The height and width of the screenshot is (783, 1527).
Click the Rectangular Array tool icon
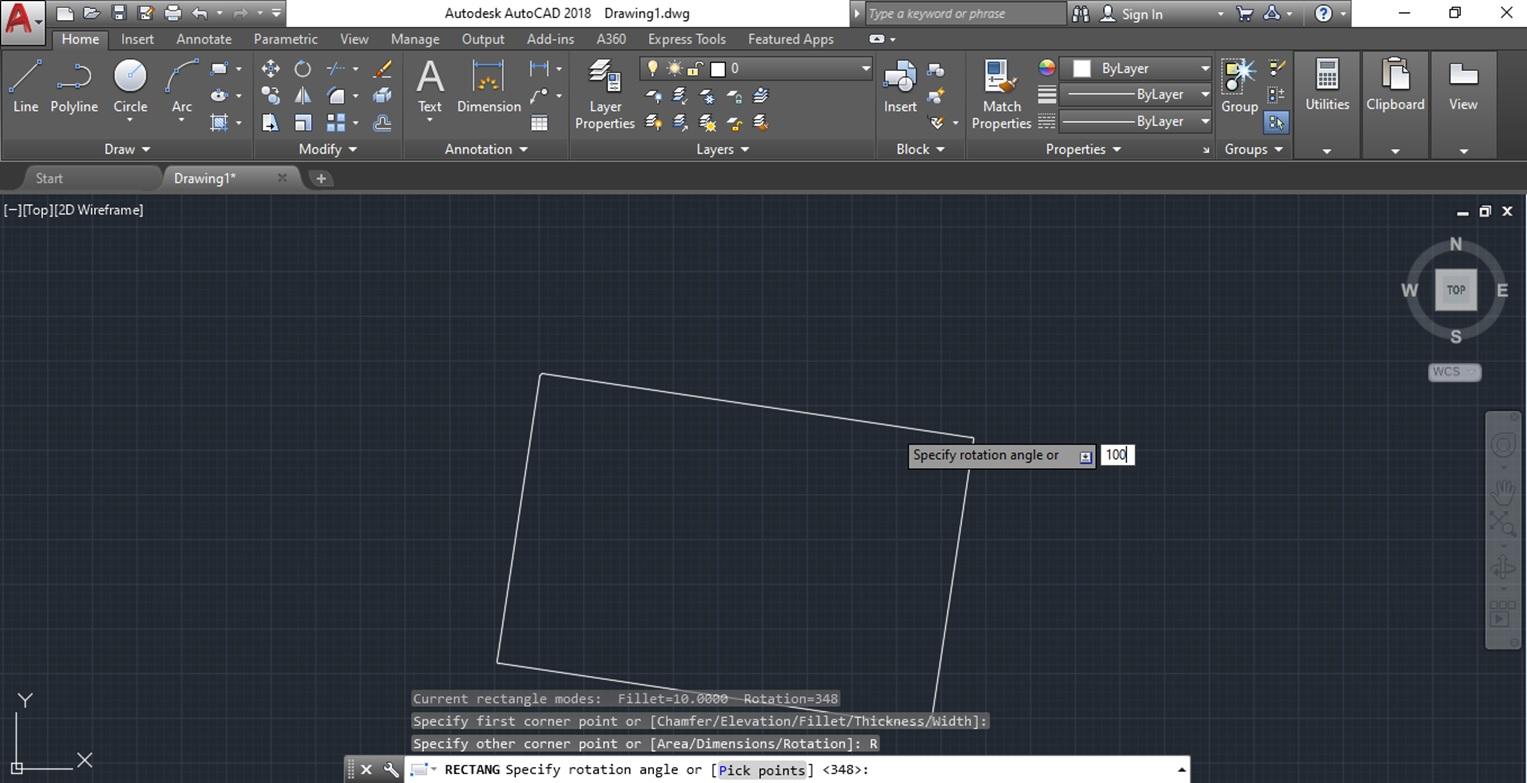pos(335,123)
